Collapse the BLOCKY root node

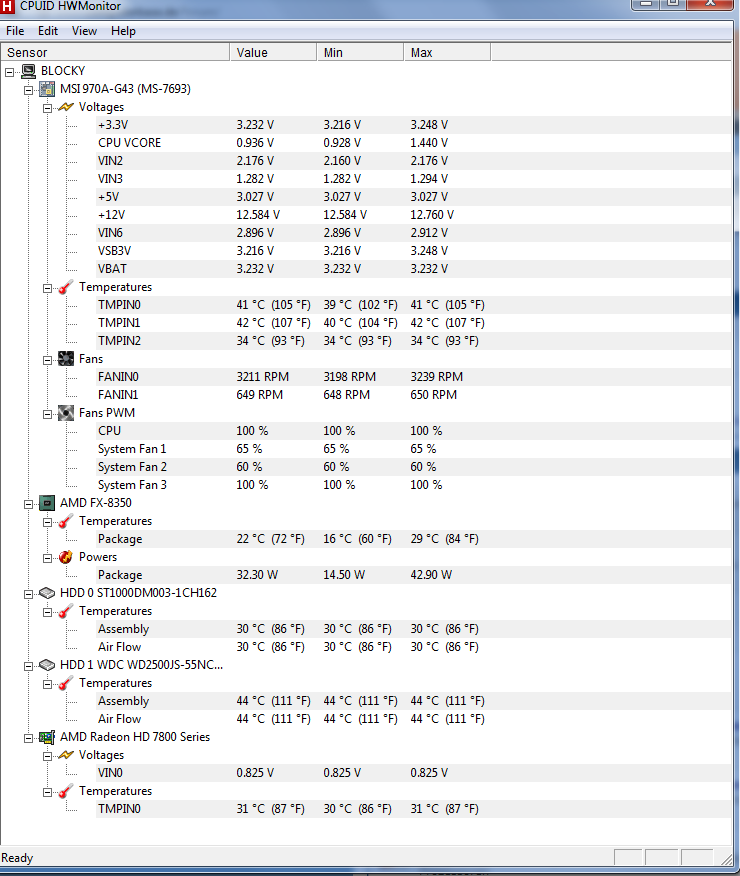coord(9,72)
